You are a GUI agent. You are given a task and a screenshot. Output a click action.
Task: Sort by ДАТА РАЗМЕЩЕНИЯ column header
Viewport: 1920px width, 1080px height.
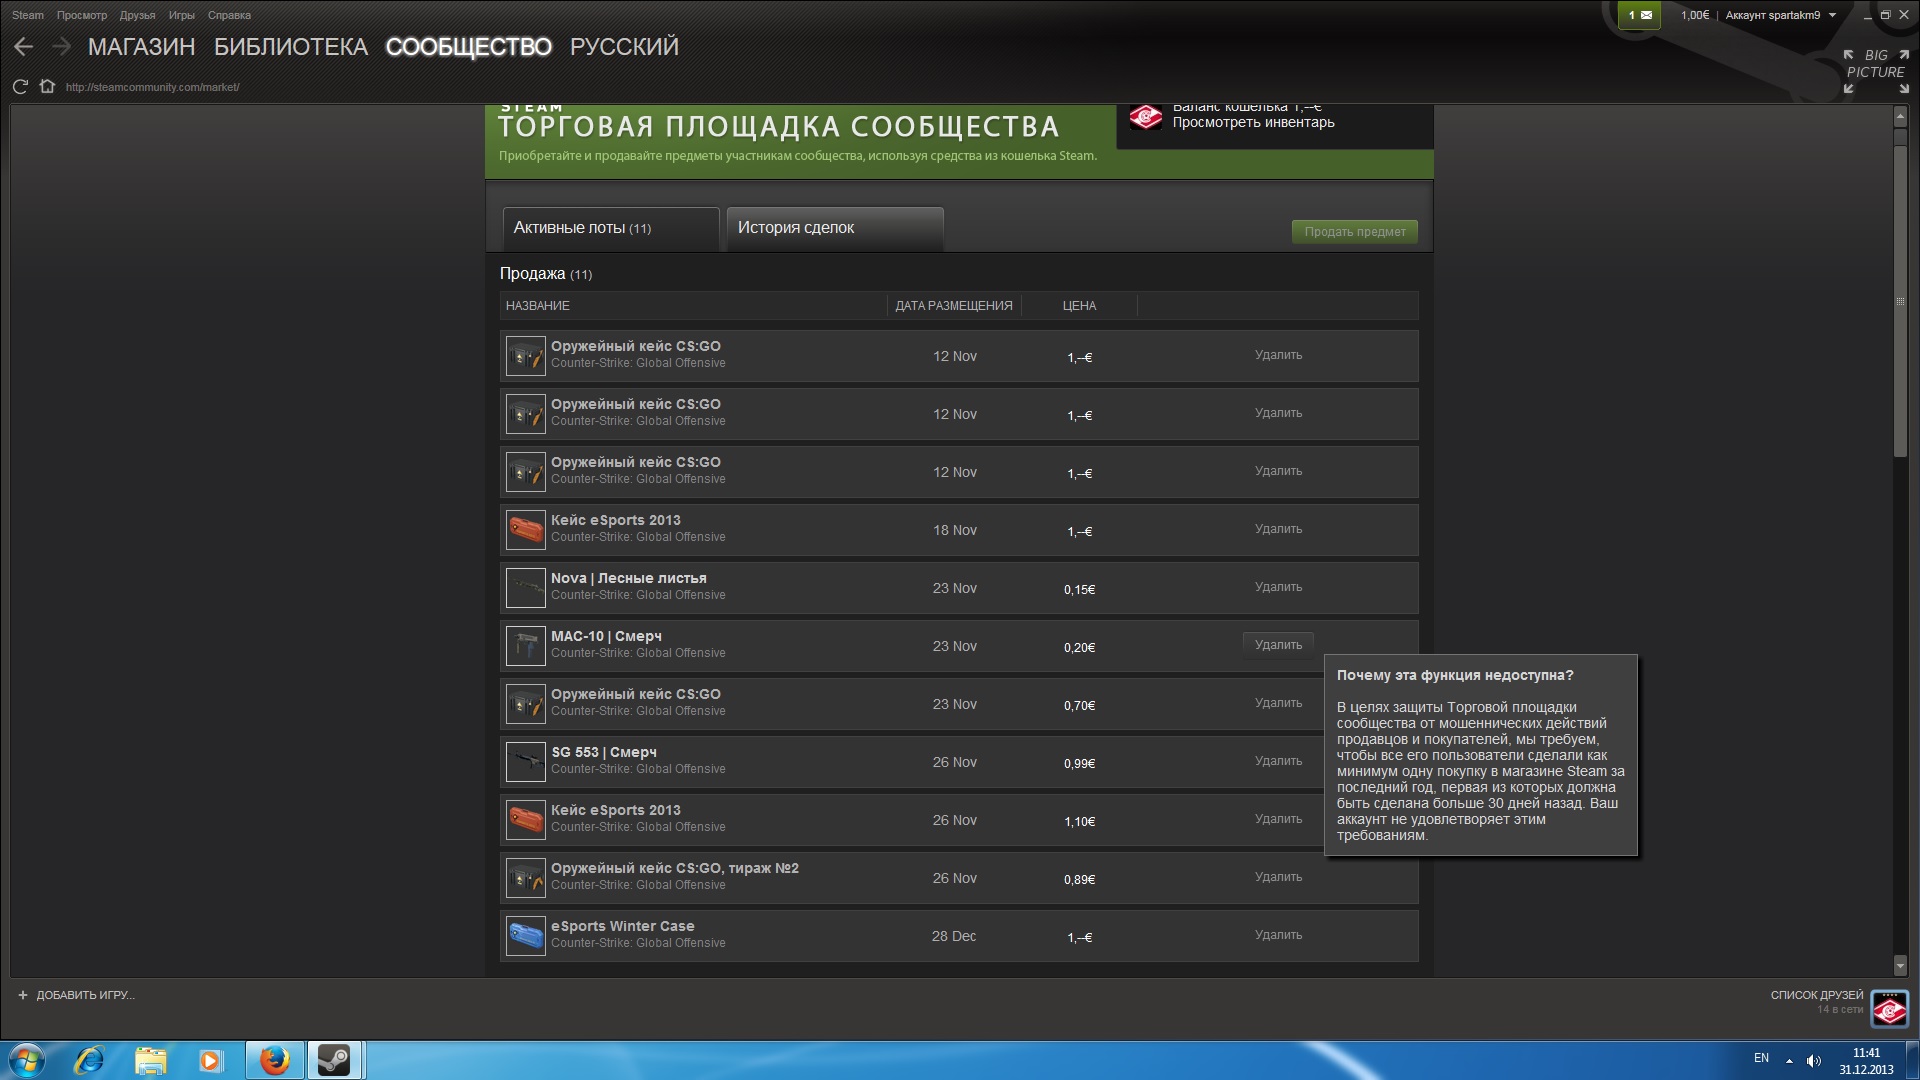pos(954,305)
